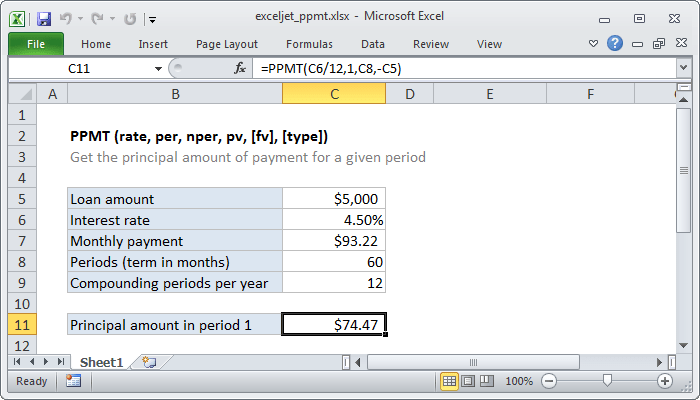Viewport: 700px width, 400px height.
Task: Open the Customize Quick Access Toolbar dropdown
Action: pos(152,19)
